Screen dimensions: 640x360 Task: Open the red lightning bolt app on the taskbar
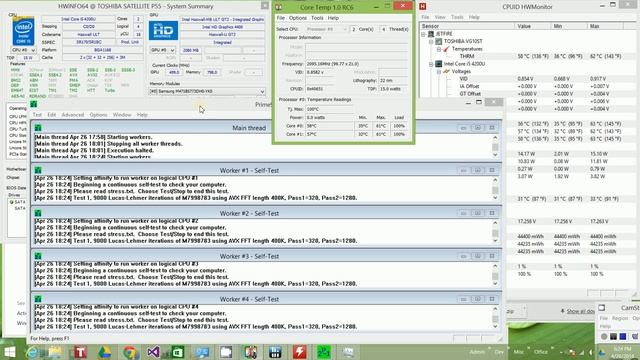pyautogui.click(x=299, y=352)
